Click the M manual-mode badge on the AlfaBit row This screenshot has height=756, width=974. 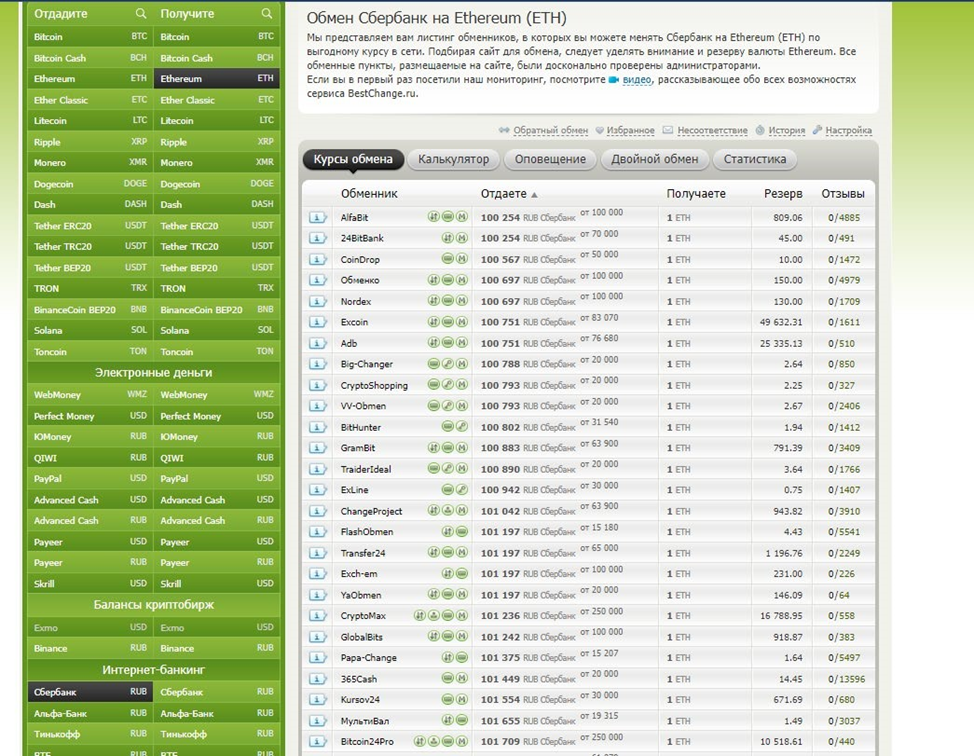[x=462, y=217]
